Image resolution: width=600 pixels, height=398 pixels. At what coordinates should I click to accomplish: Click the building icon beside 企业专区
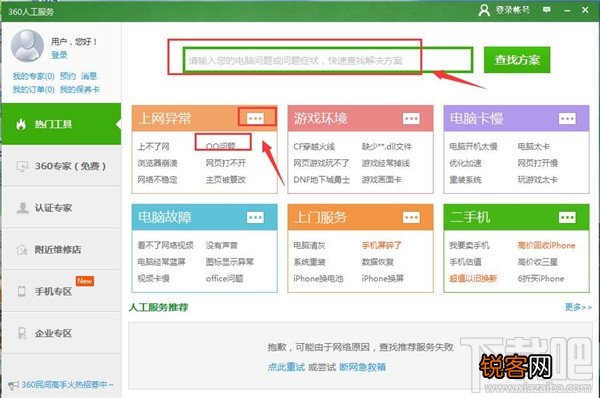[22, 333]
